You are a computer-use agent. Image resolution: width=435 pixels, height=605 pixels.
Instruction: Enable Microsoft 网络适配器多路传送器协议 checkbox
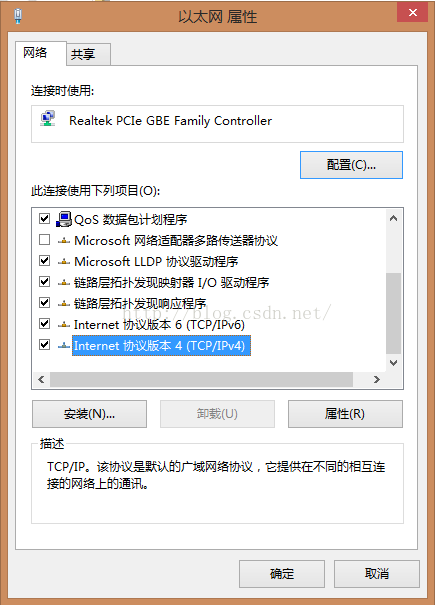pos(44,240)
